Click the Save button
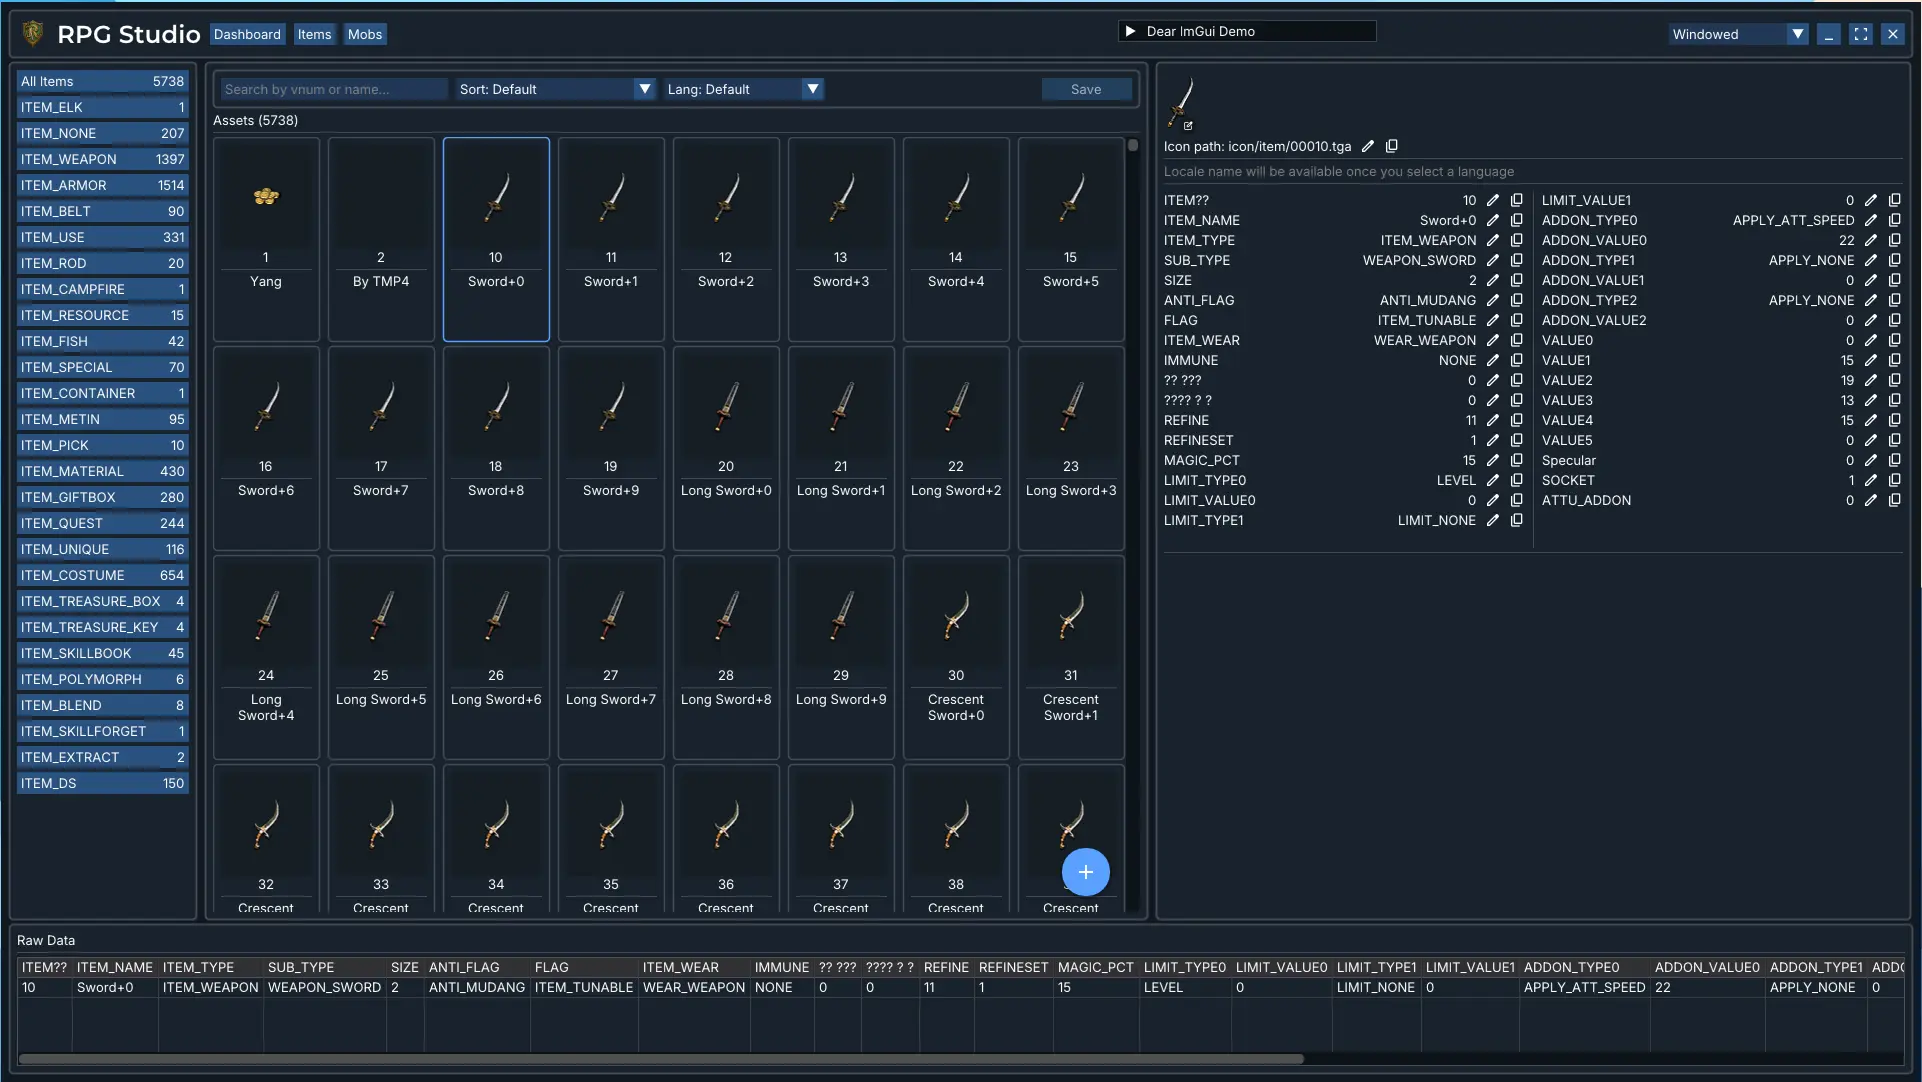 (x=1086, y=89)
